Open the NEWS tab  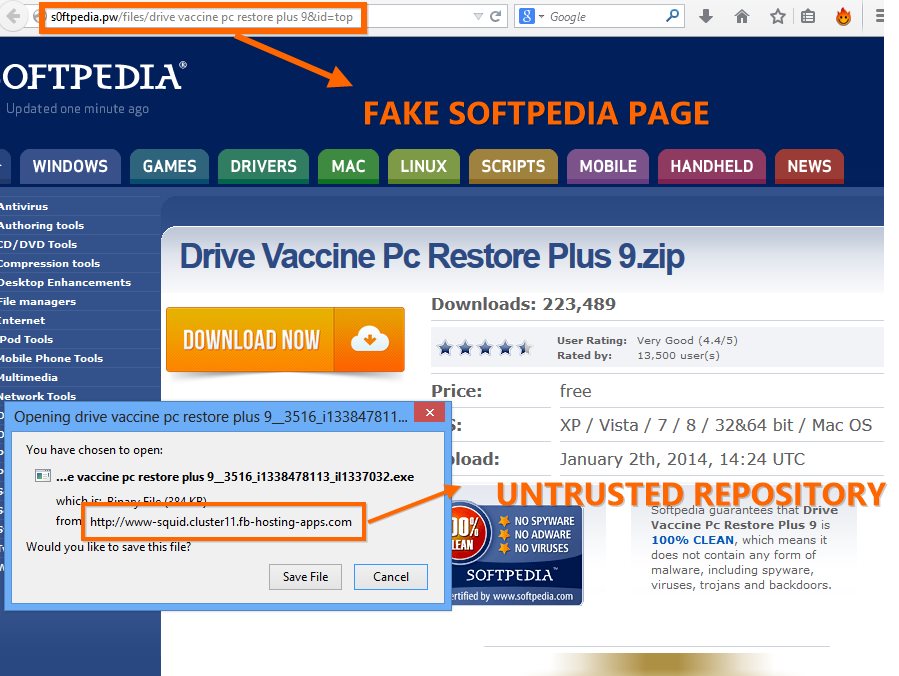[x=809, y=166]
